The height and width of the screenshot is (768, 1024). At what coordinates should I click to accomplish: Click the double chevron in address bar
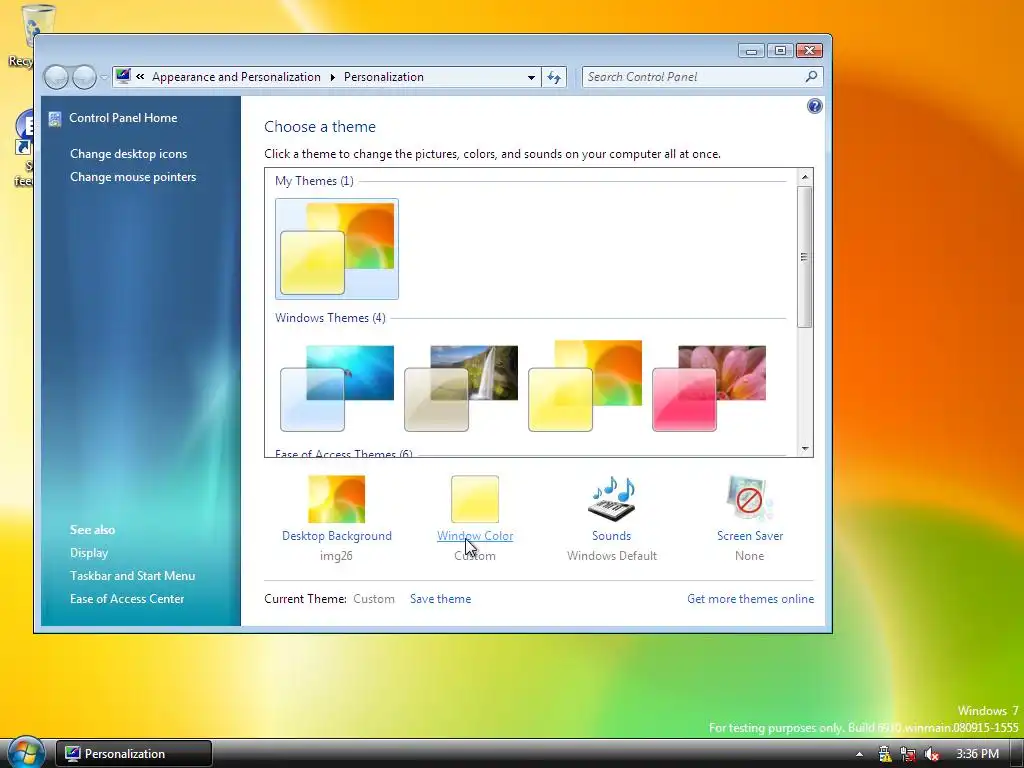coord(140,76)
